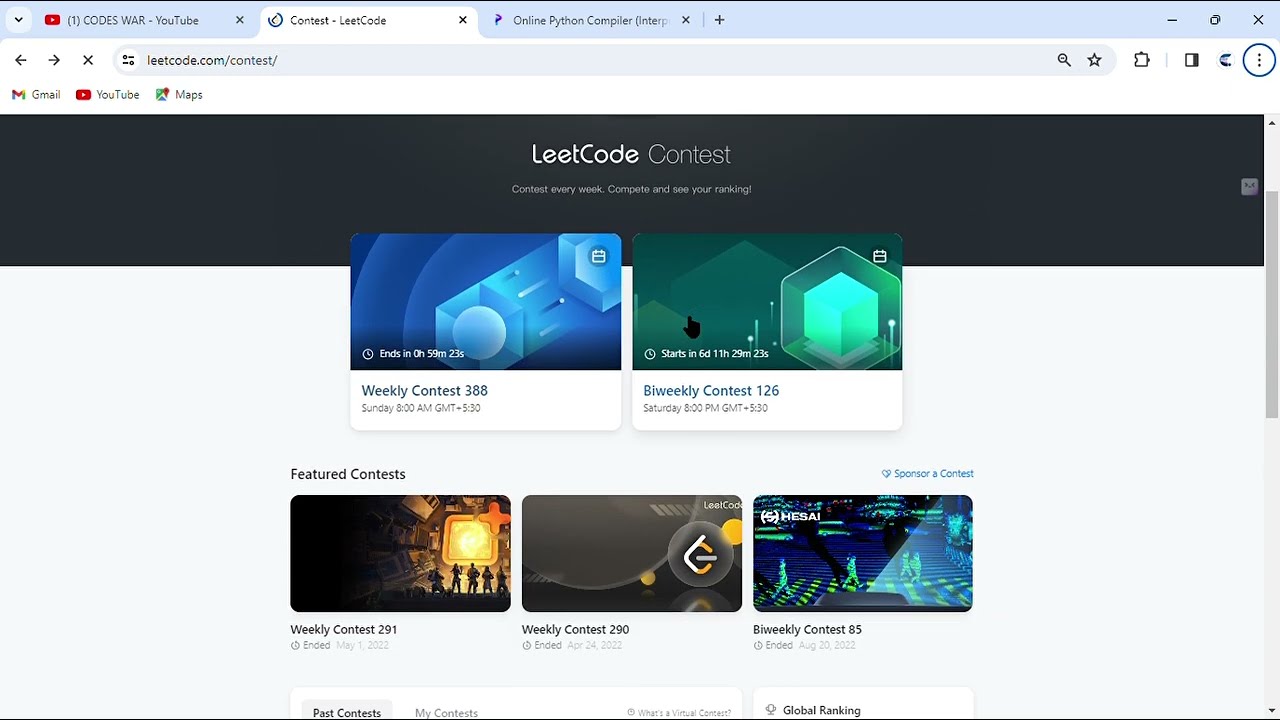Screen dimensions: 1280x720
Task: Add Biweekly Contest 126 to calendar icon
Action: (880, 256)
